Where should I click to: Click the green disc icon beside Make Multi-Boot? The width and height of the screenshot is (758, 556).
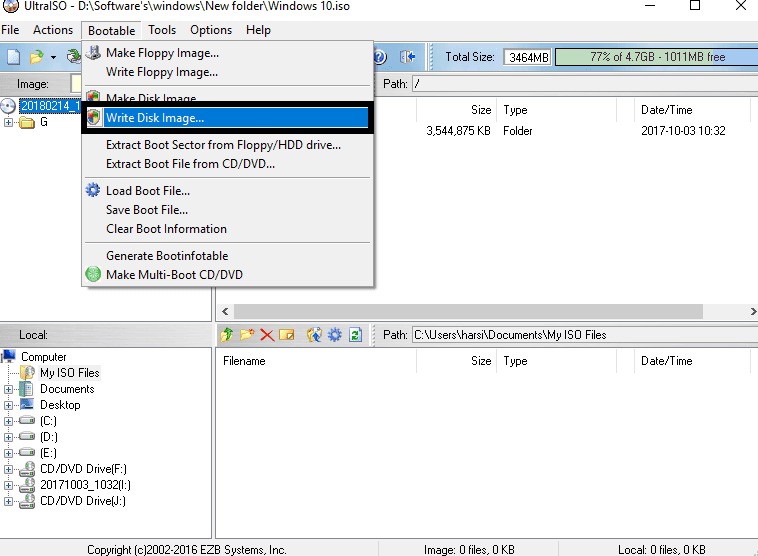coord(93,274)
